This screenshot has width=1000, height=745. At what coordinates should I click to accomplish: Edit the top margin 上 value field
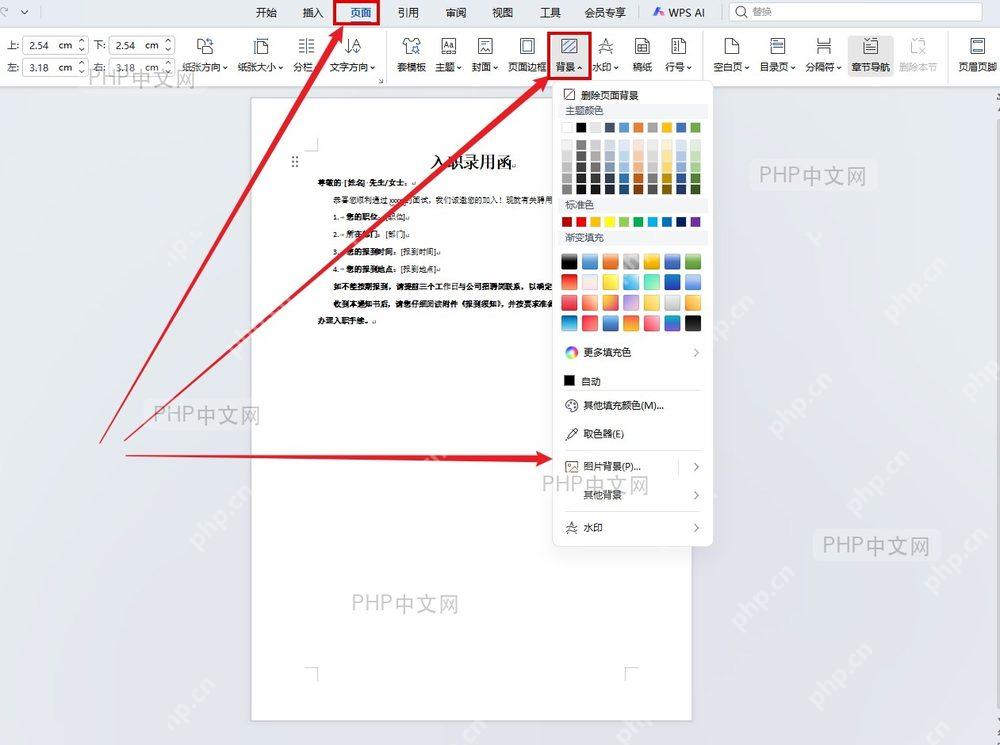tap(50, 45)
